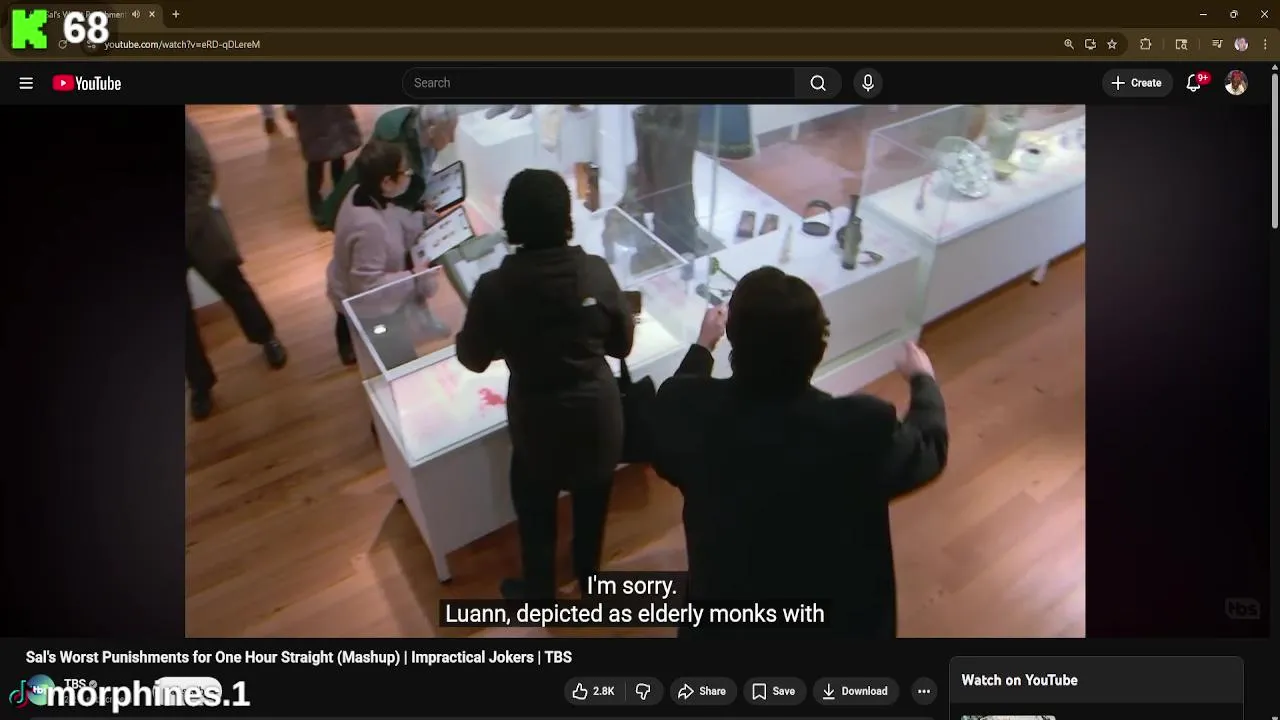This screenshot has width=1280, height=720.
Task: Click the page vertical scrollbar
Action: click(x=1274, y=150)
